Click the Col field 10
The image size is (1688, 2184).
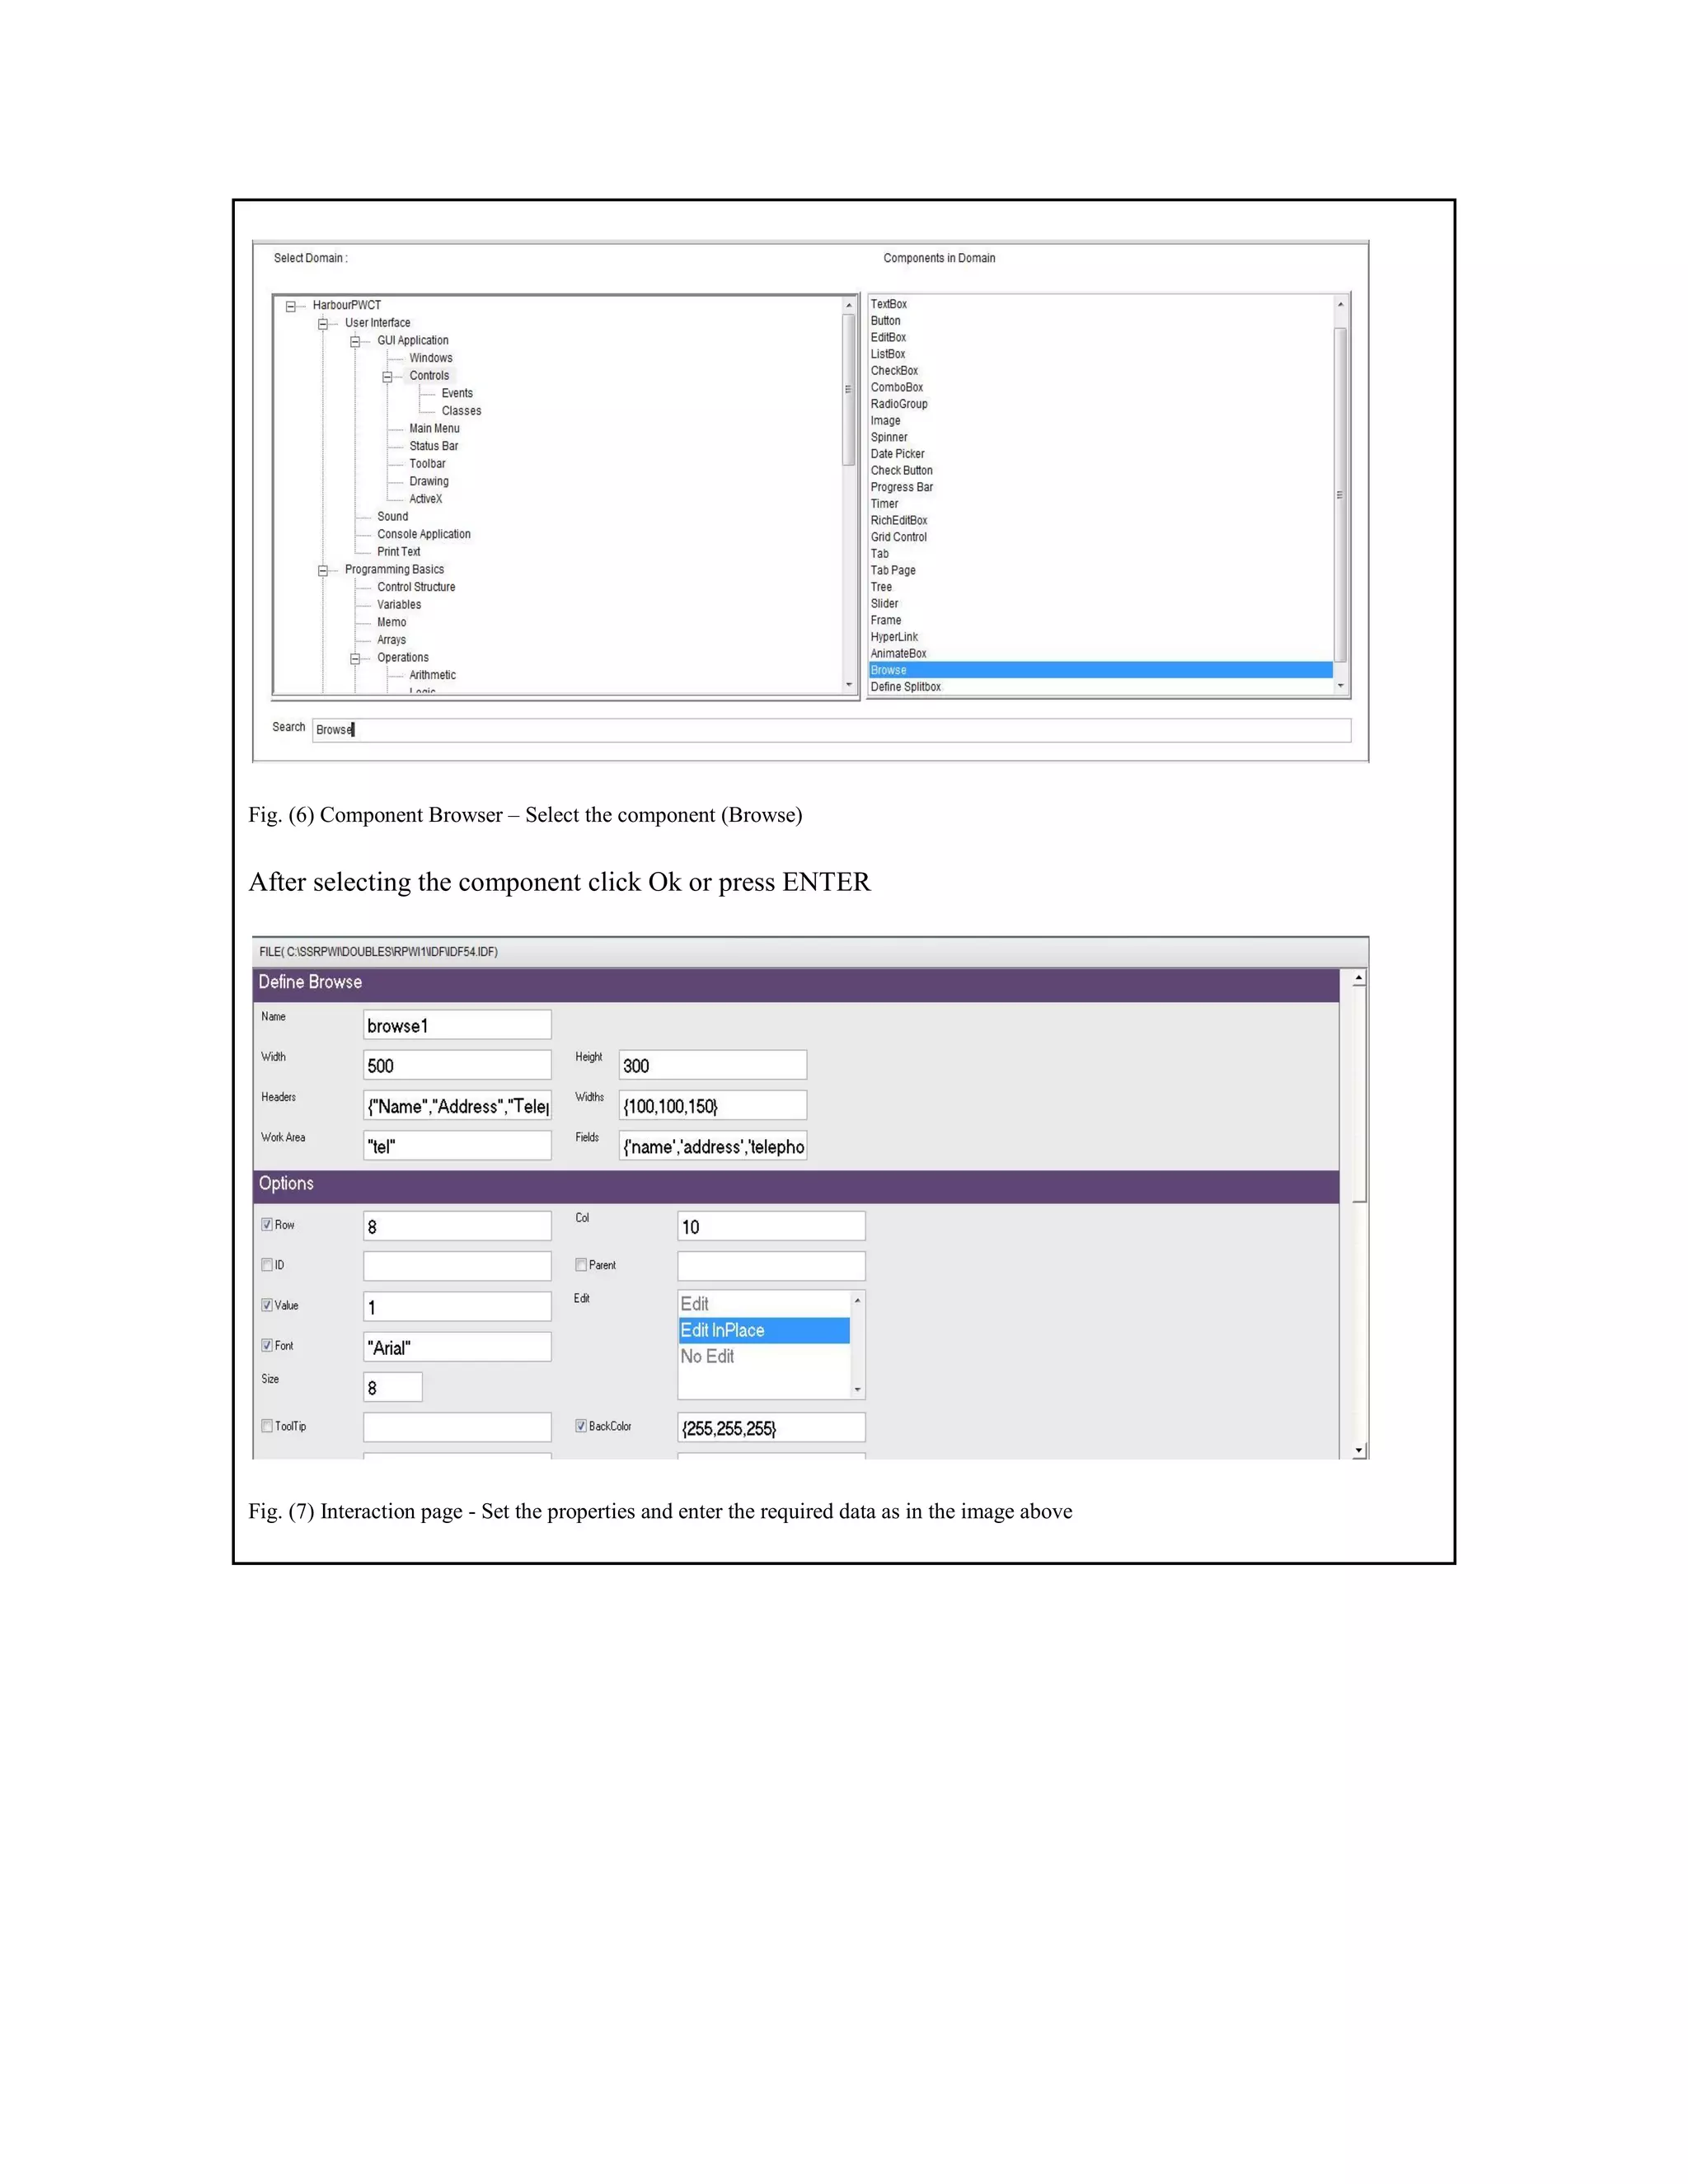pos(771,1226)
